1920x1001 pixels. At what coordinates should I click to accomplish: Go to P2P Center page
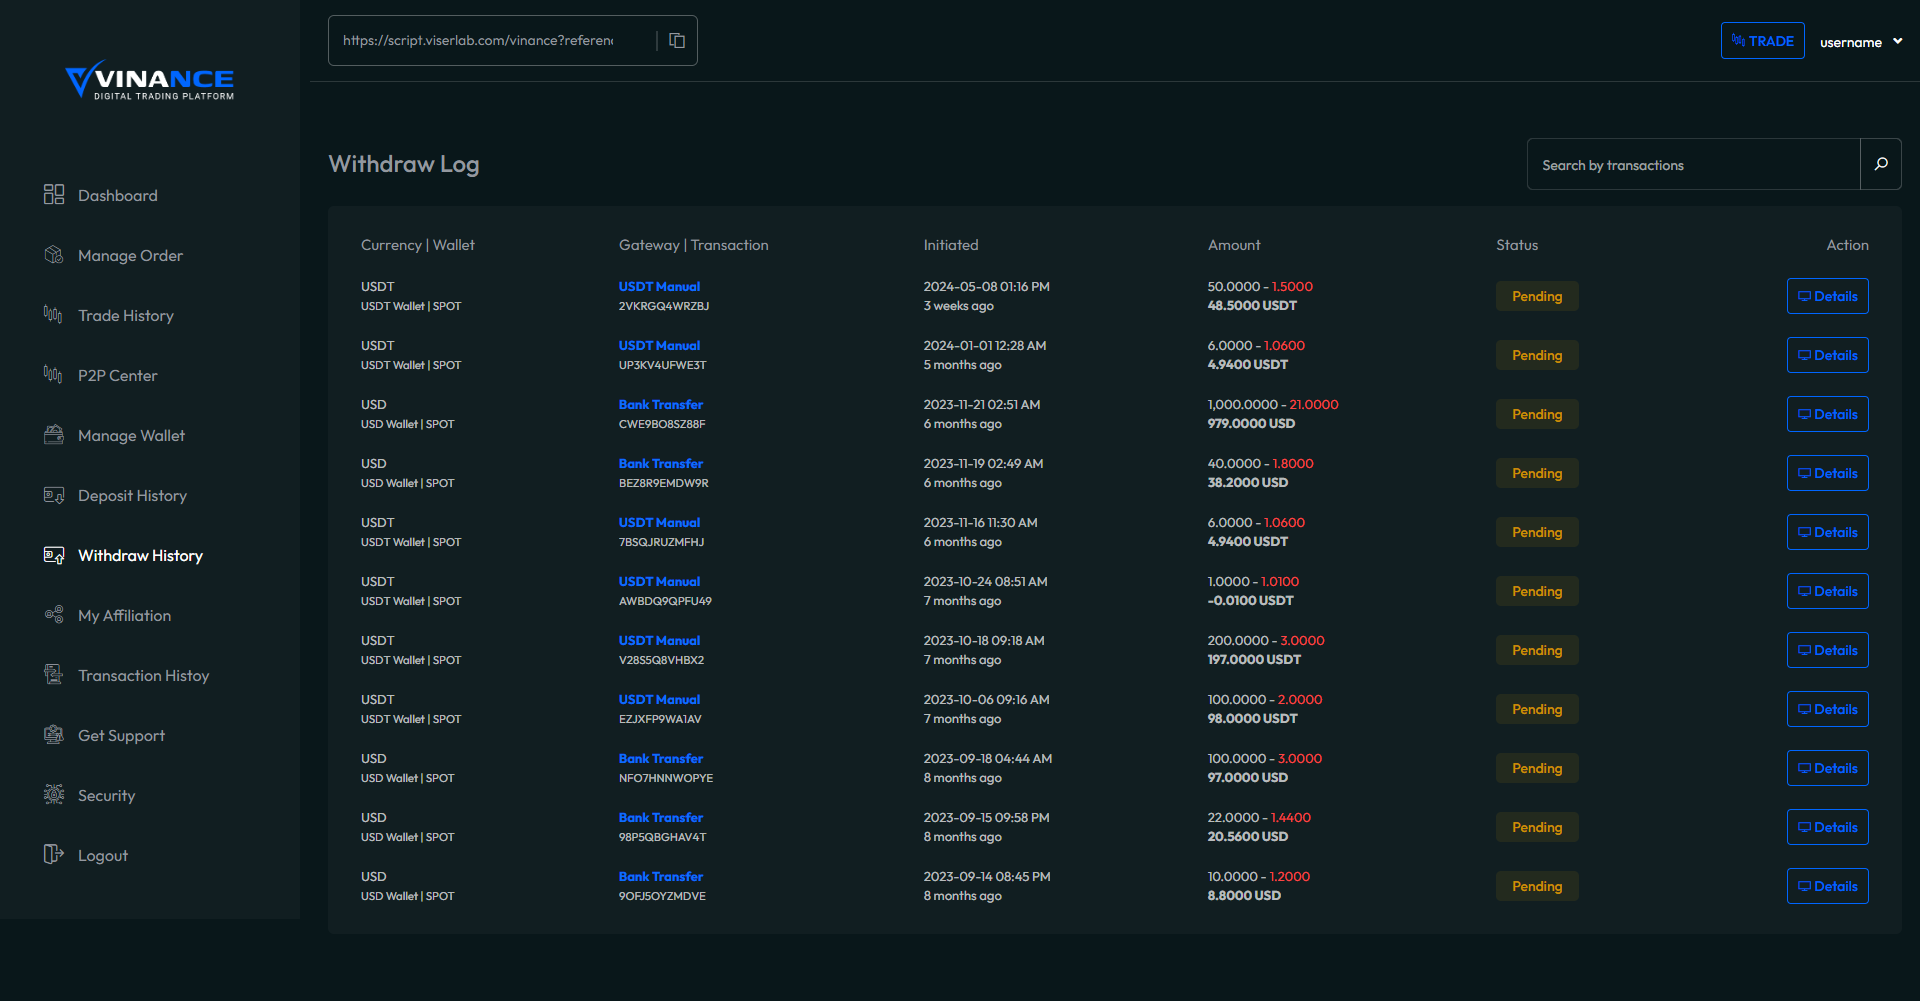(x=118, y=376)
